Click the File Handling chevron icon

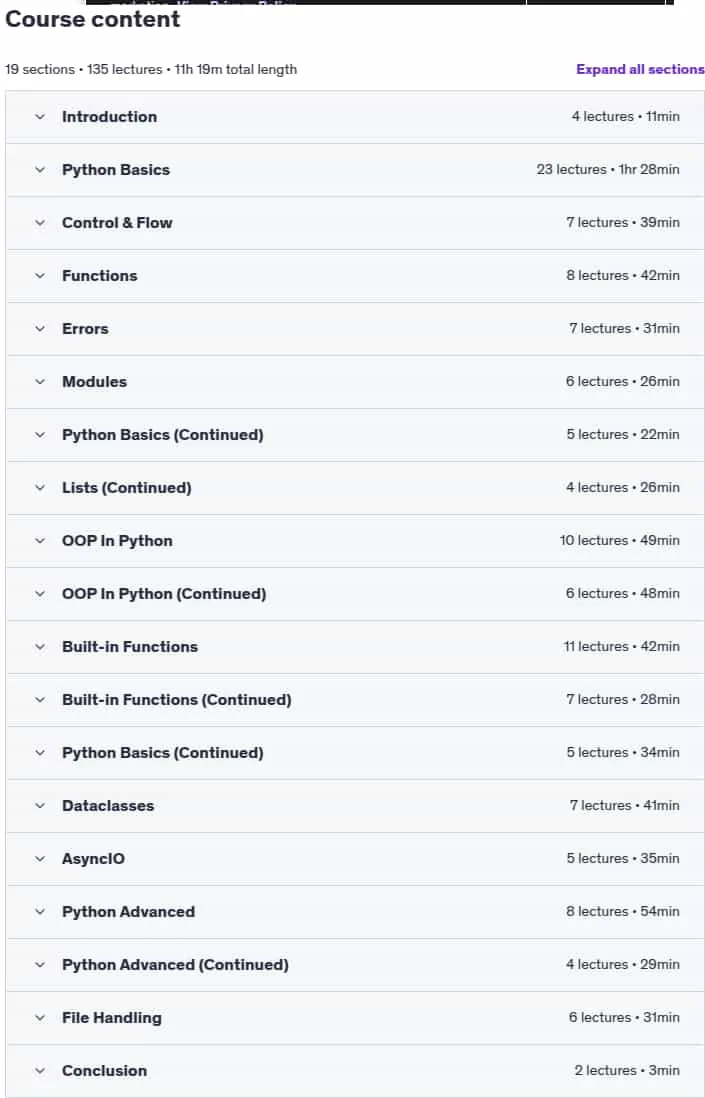pyautogui.click(x=40, y=1018)
